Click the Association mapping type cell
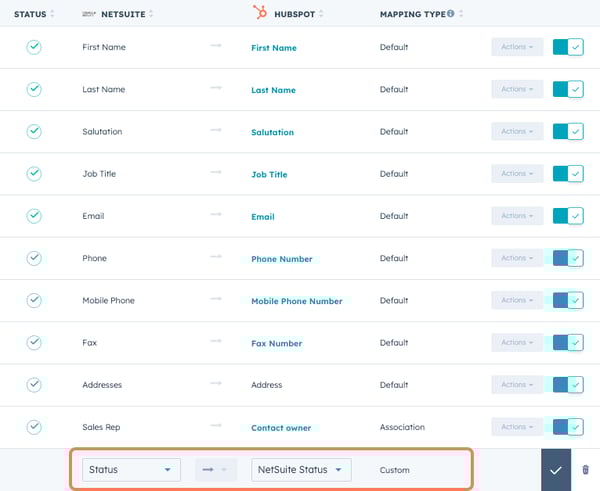 point(402,427)
